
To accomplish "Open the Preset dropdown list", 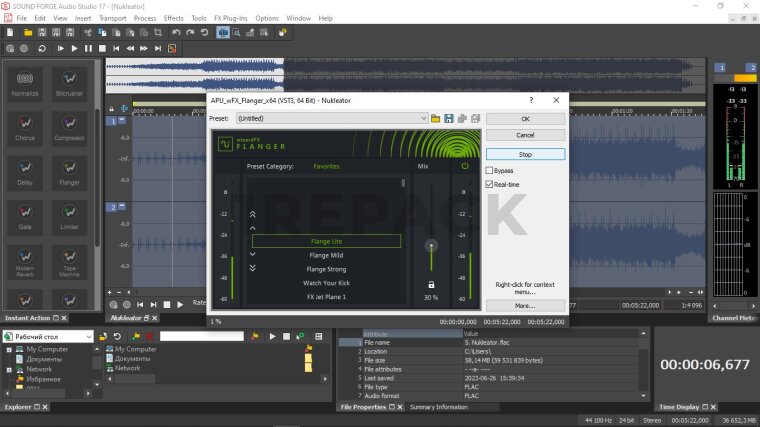I will [423, 118].
